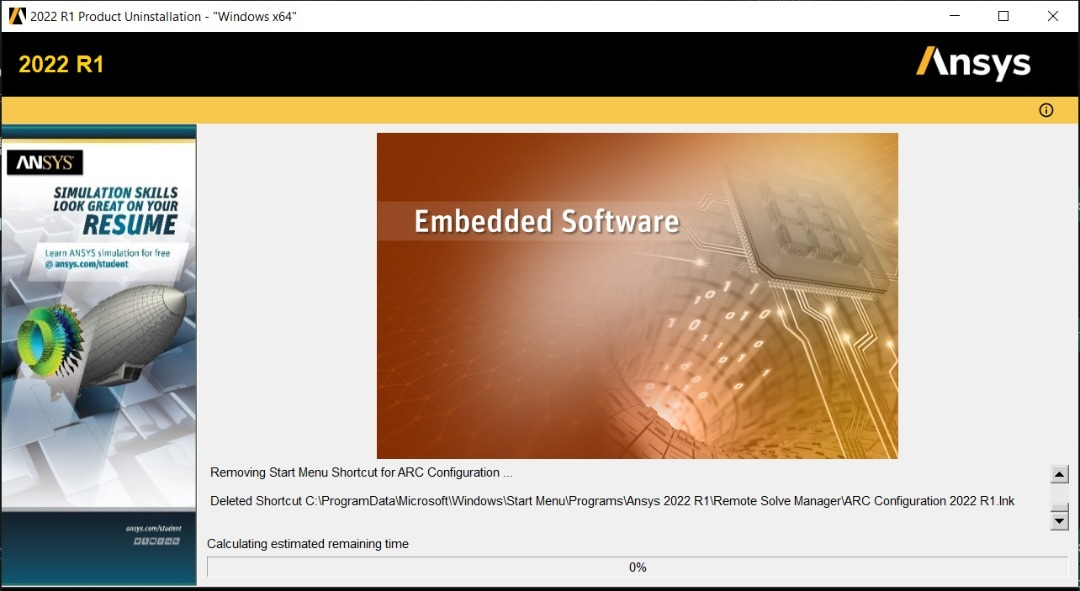This screenshot has height=591, width=1080.
Task: Click the '2022 R1' header label
Action: 61,64
